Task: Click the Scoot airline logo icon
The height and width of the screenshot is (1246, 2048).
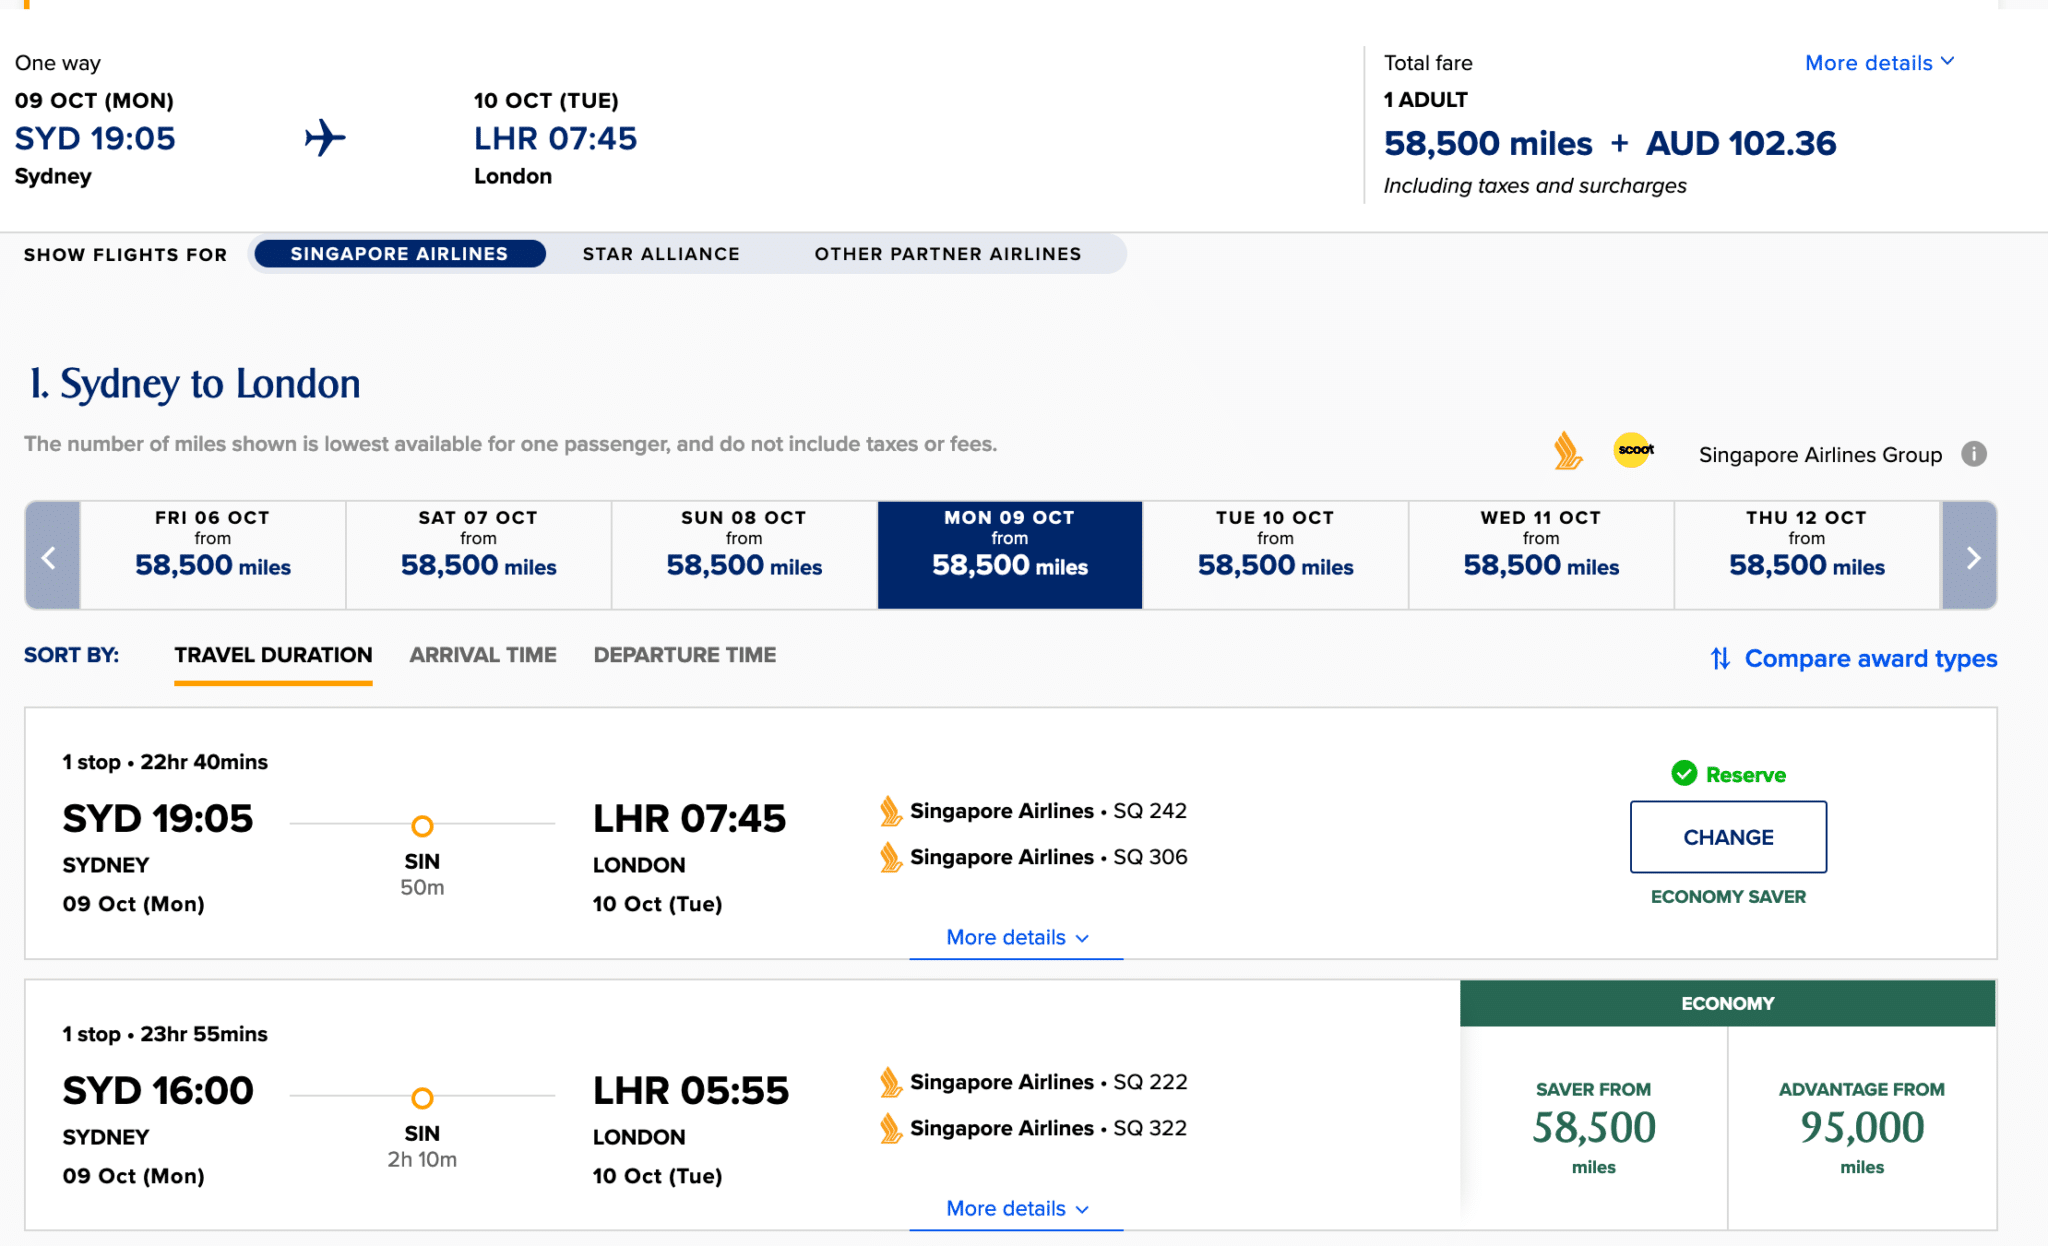Action: point(1633,450)
